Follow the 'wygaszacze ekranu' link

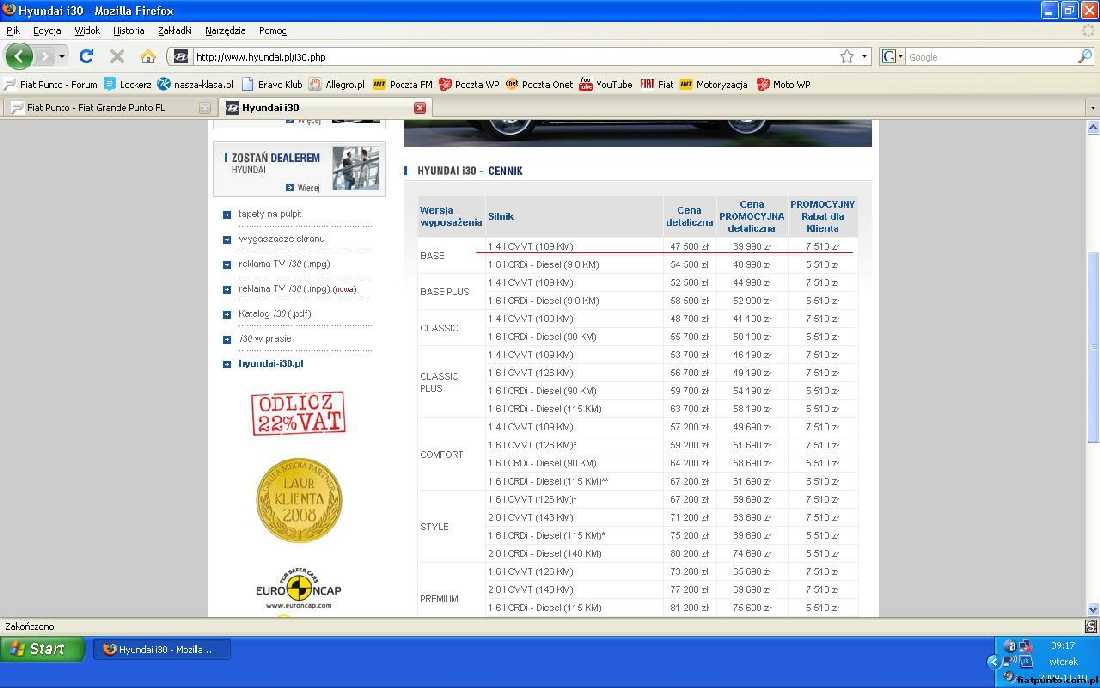tap(281, 239)
